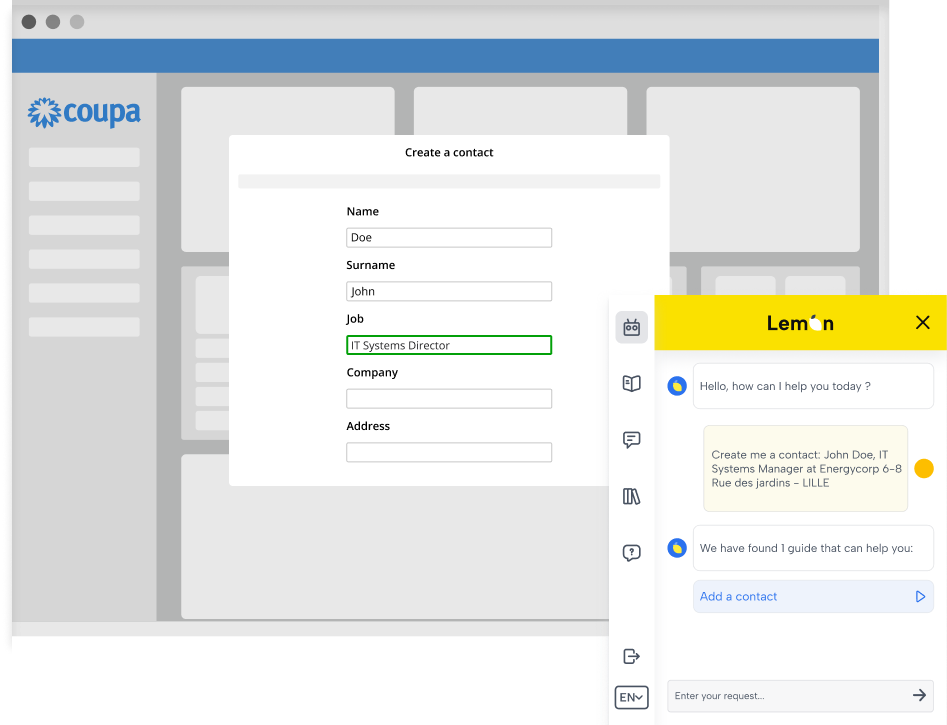
Task: Select the first Coupa sidebar menu item
Action: [84, 158]
